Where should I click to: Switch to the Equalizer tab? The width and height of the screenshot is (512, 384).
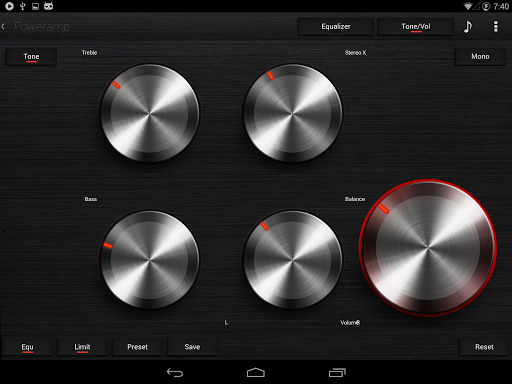[x=336, y=26]
